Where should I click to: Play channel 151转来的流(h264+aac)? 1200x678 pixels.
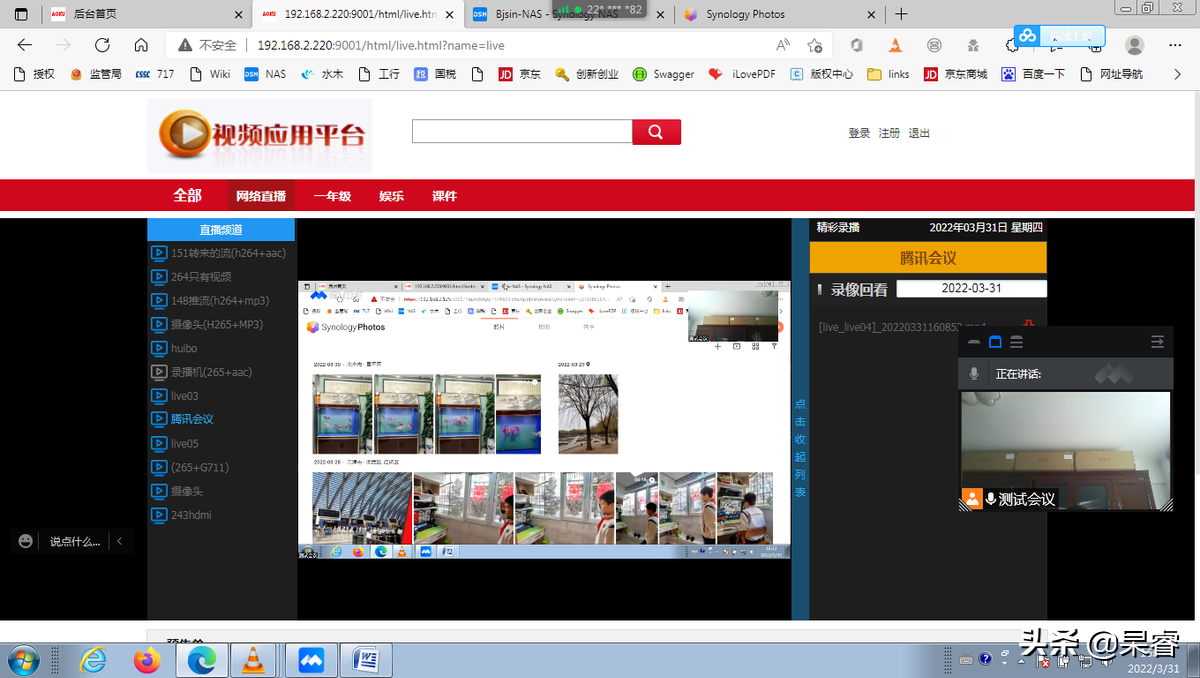[x=221, y=253]
